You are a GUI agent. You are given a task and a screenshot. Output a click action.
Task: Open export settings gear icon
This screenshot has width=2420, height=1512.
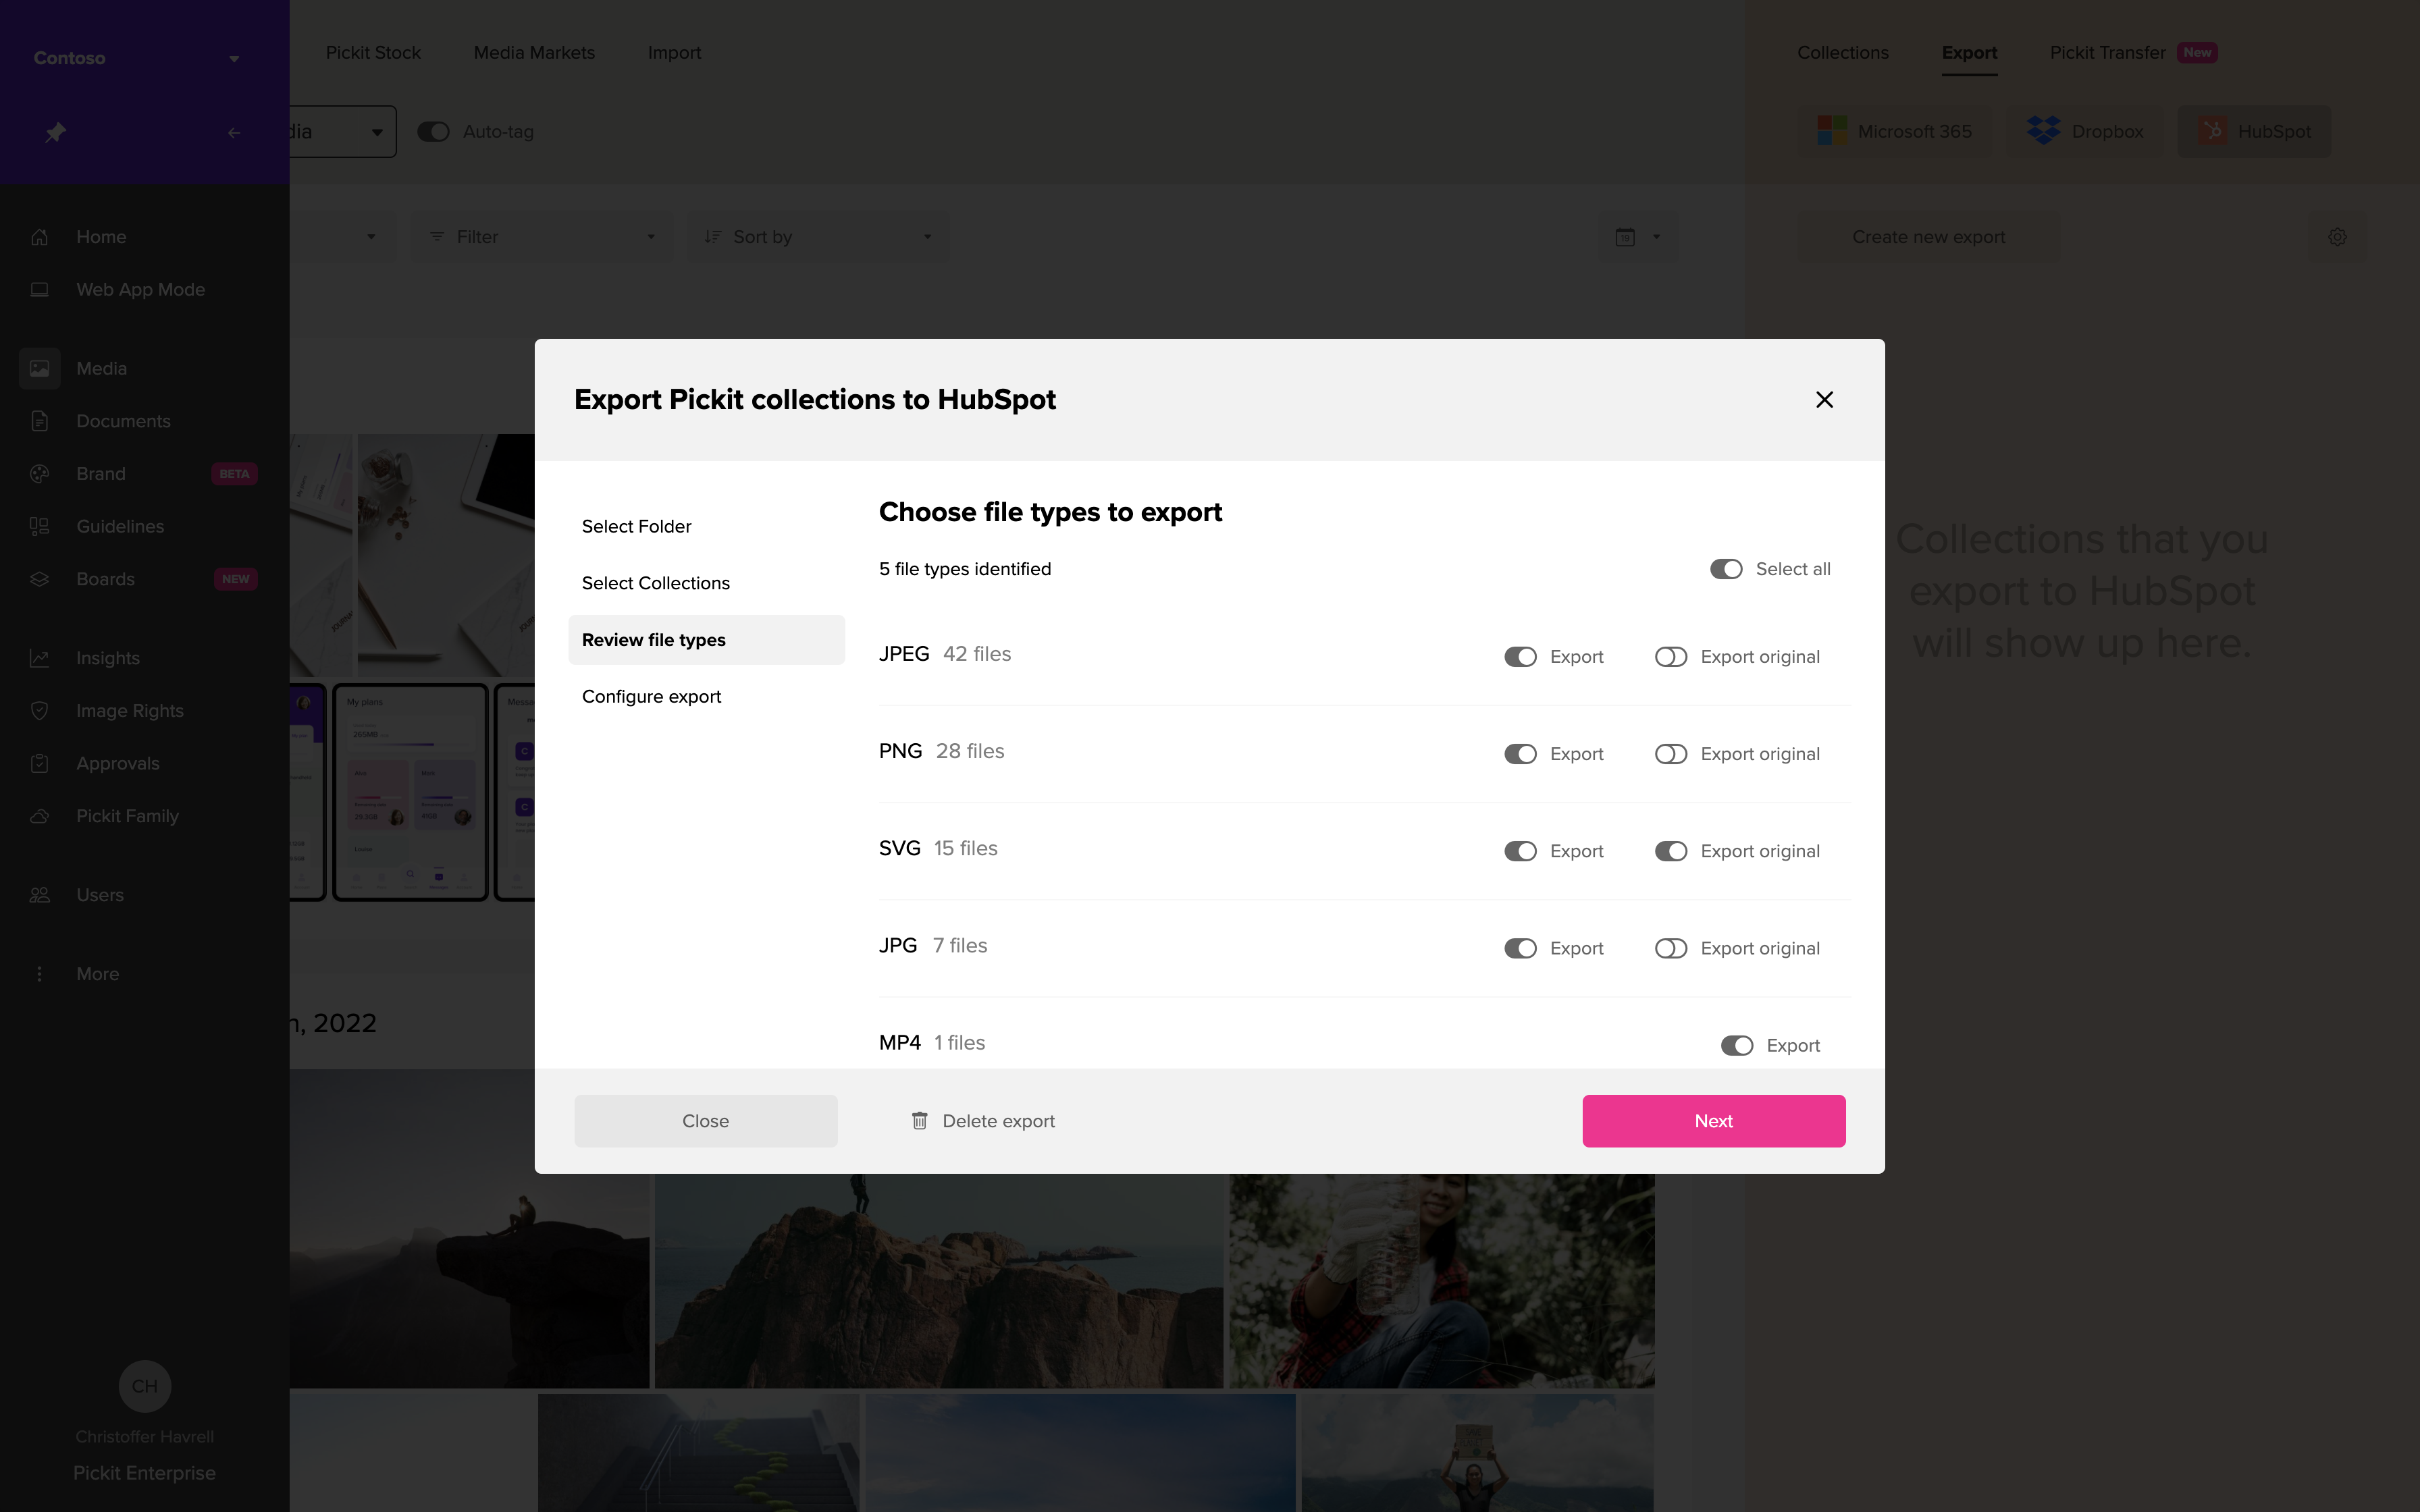tap(2337, 237)
